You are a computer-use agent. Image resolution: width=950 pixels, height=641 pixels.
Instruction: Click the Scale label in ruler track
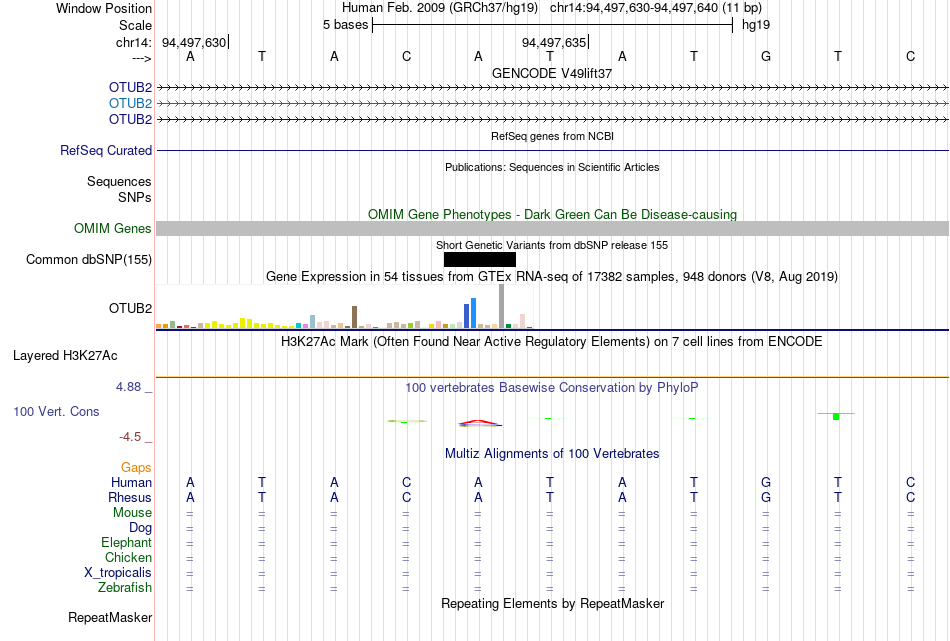[135, 25]
